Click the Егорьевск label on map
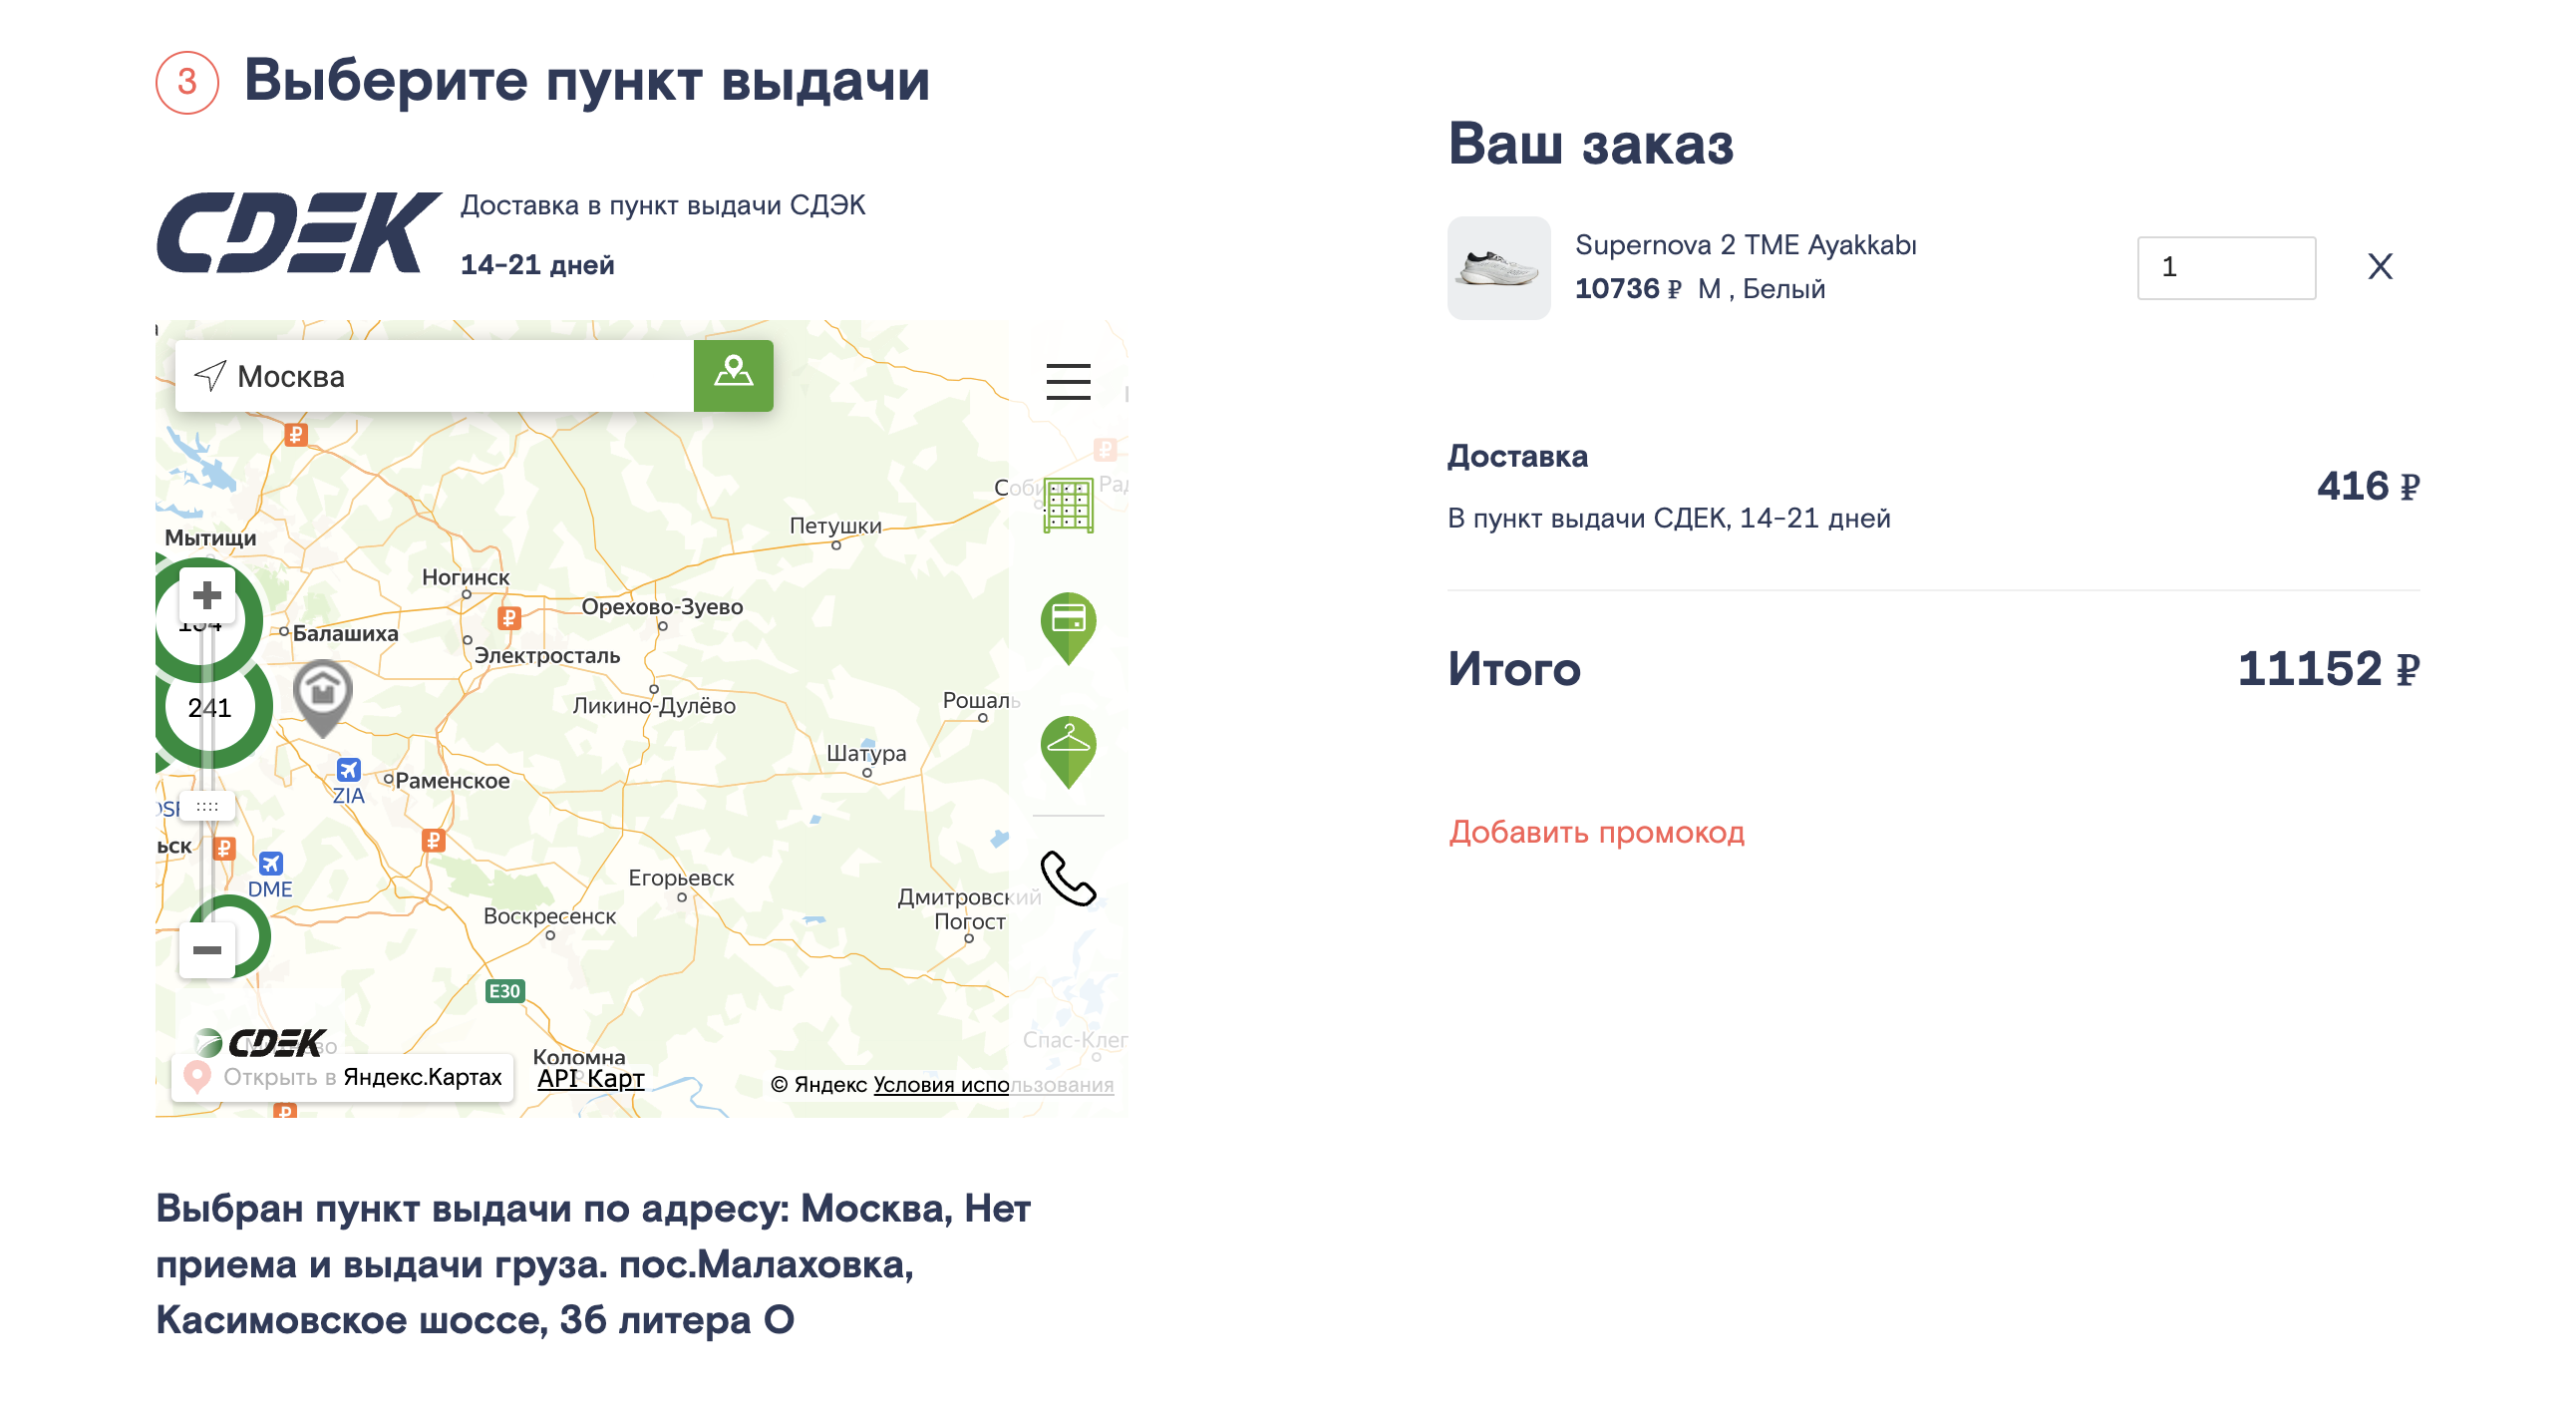Viewport: 2576px width, 1412px height. [x=681, y=878]
